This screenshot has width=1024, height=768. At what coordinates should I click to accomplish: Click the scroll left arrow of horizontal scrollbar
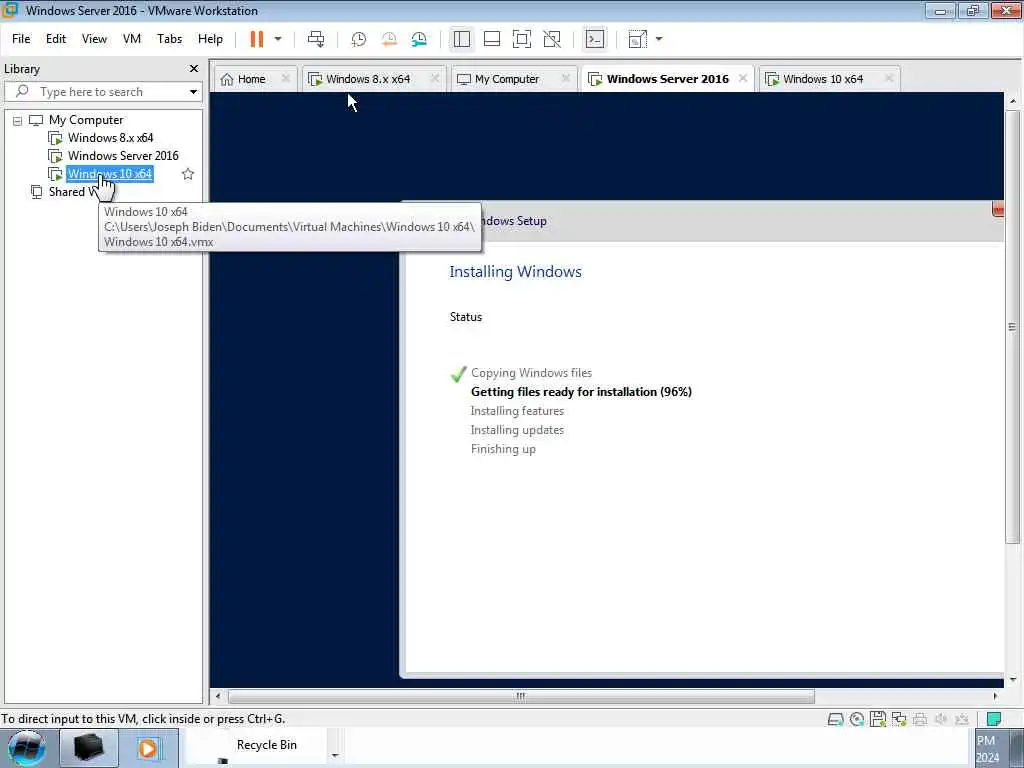(218, 696)
